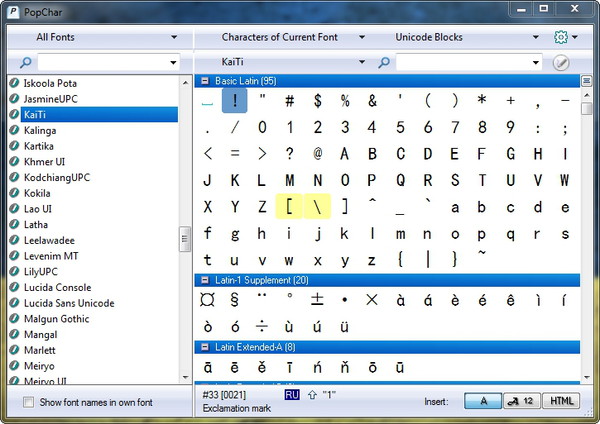Toggle insert with font formatting mode
This screenshot has height=424, width=600.
click(521, 401)
